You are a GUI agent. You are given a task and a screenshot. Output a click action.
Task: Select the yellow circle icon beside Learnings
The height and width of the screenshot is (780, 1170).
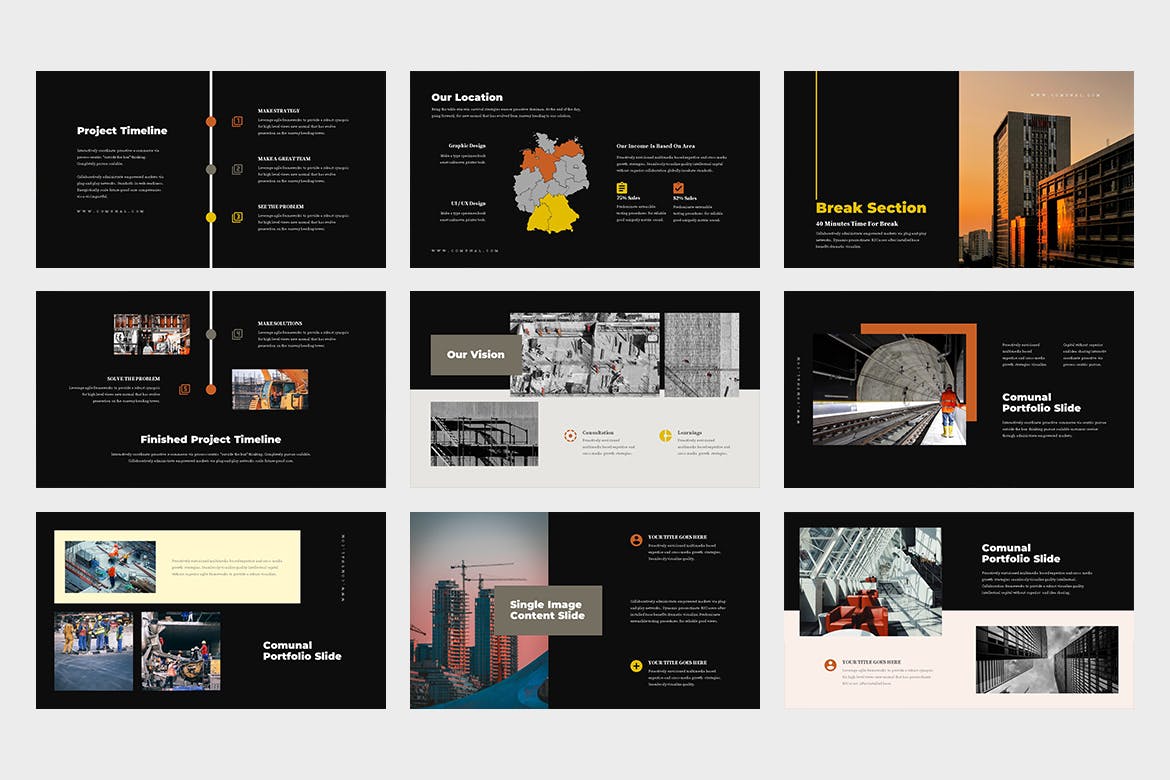click(x=666, y=435)
